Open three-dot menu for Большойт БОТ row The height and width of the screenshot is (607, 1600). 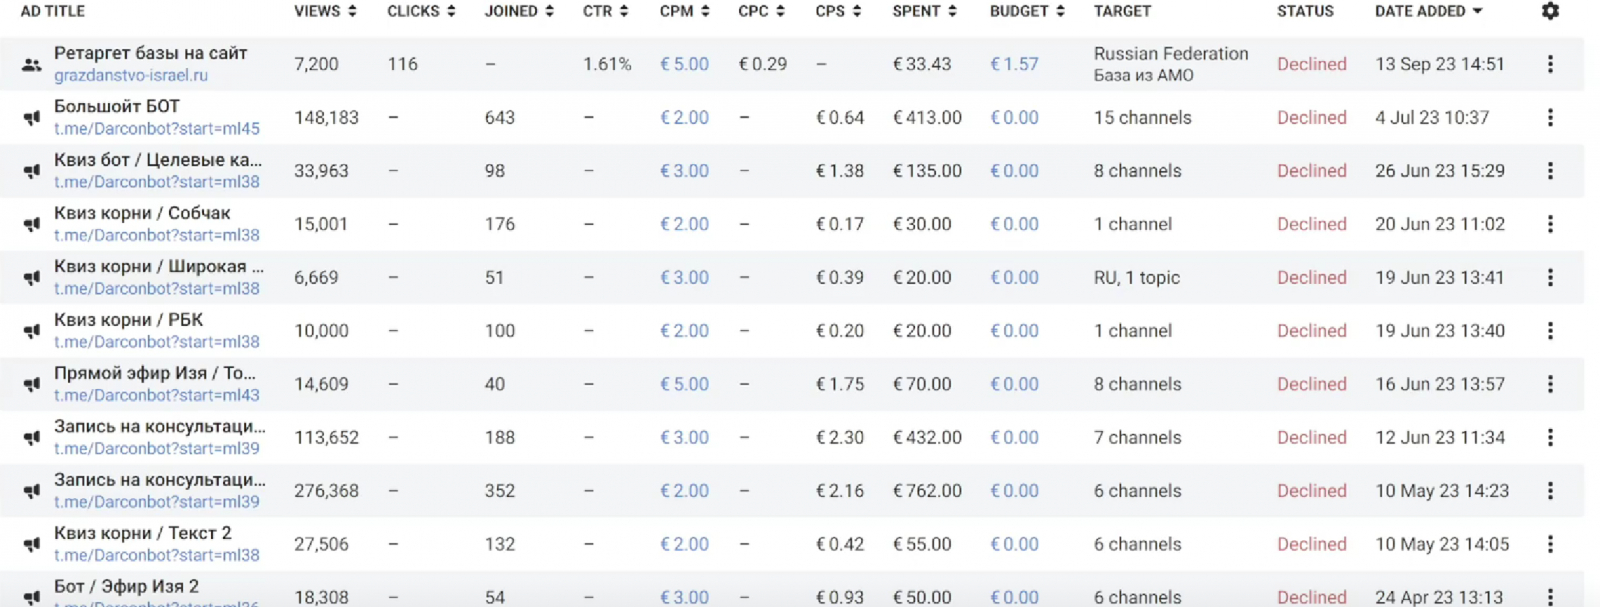pos(1550,118)
